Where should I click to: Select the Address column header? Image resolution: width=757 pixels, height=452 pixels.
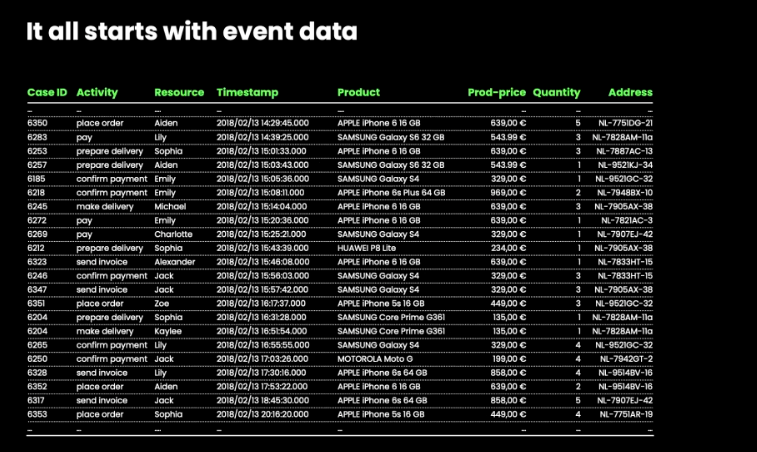[x=630, y=92]
